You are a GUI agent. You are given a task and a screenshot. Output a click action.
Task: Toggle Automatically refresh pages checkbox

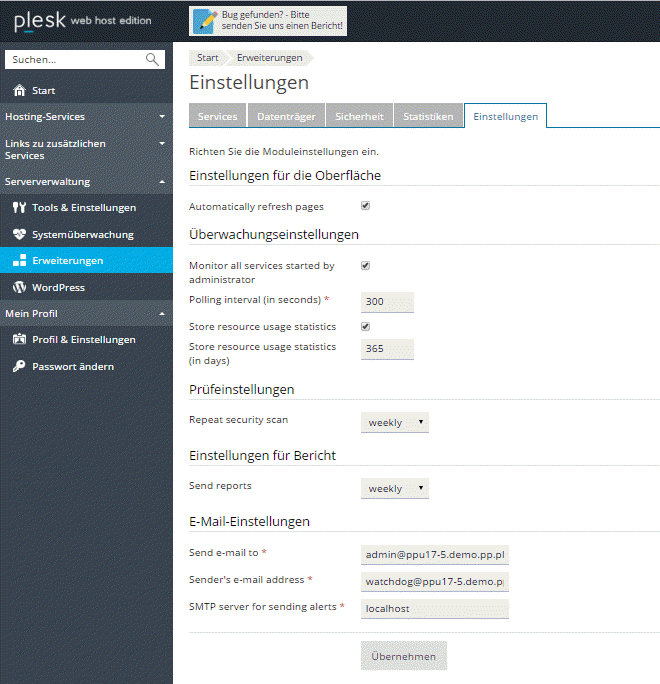click(x=366, y=205)
